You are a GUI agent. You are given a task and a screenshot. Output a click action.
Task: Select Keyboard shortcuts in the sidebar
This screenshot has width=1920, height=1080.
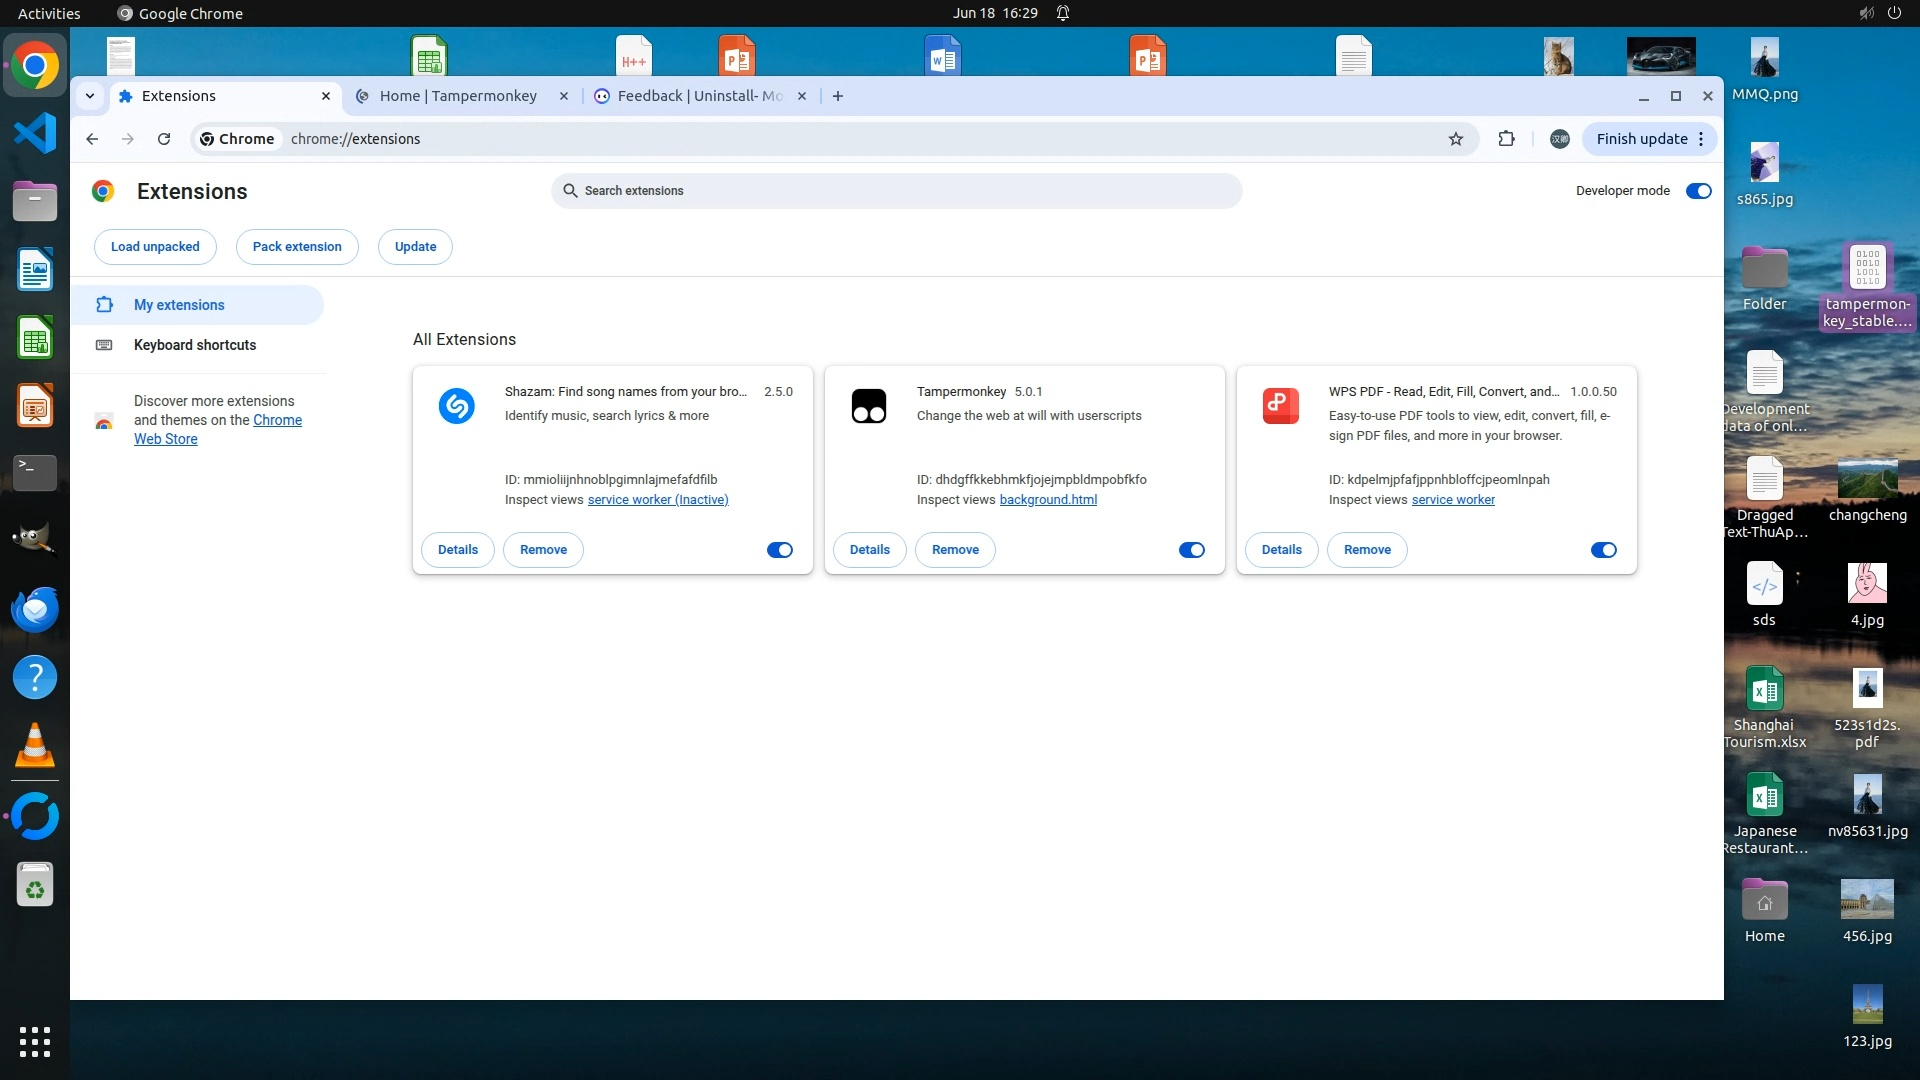(195, 345)
